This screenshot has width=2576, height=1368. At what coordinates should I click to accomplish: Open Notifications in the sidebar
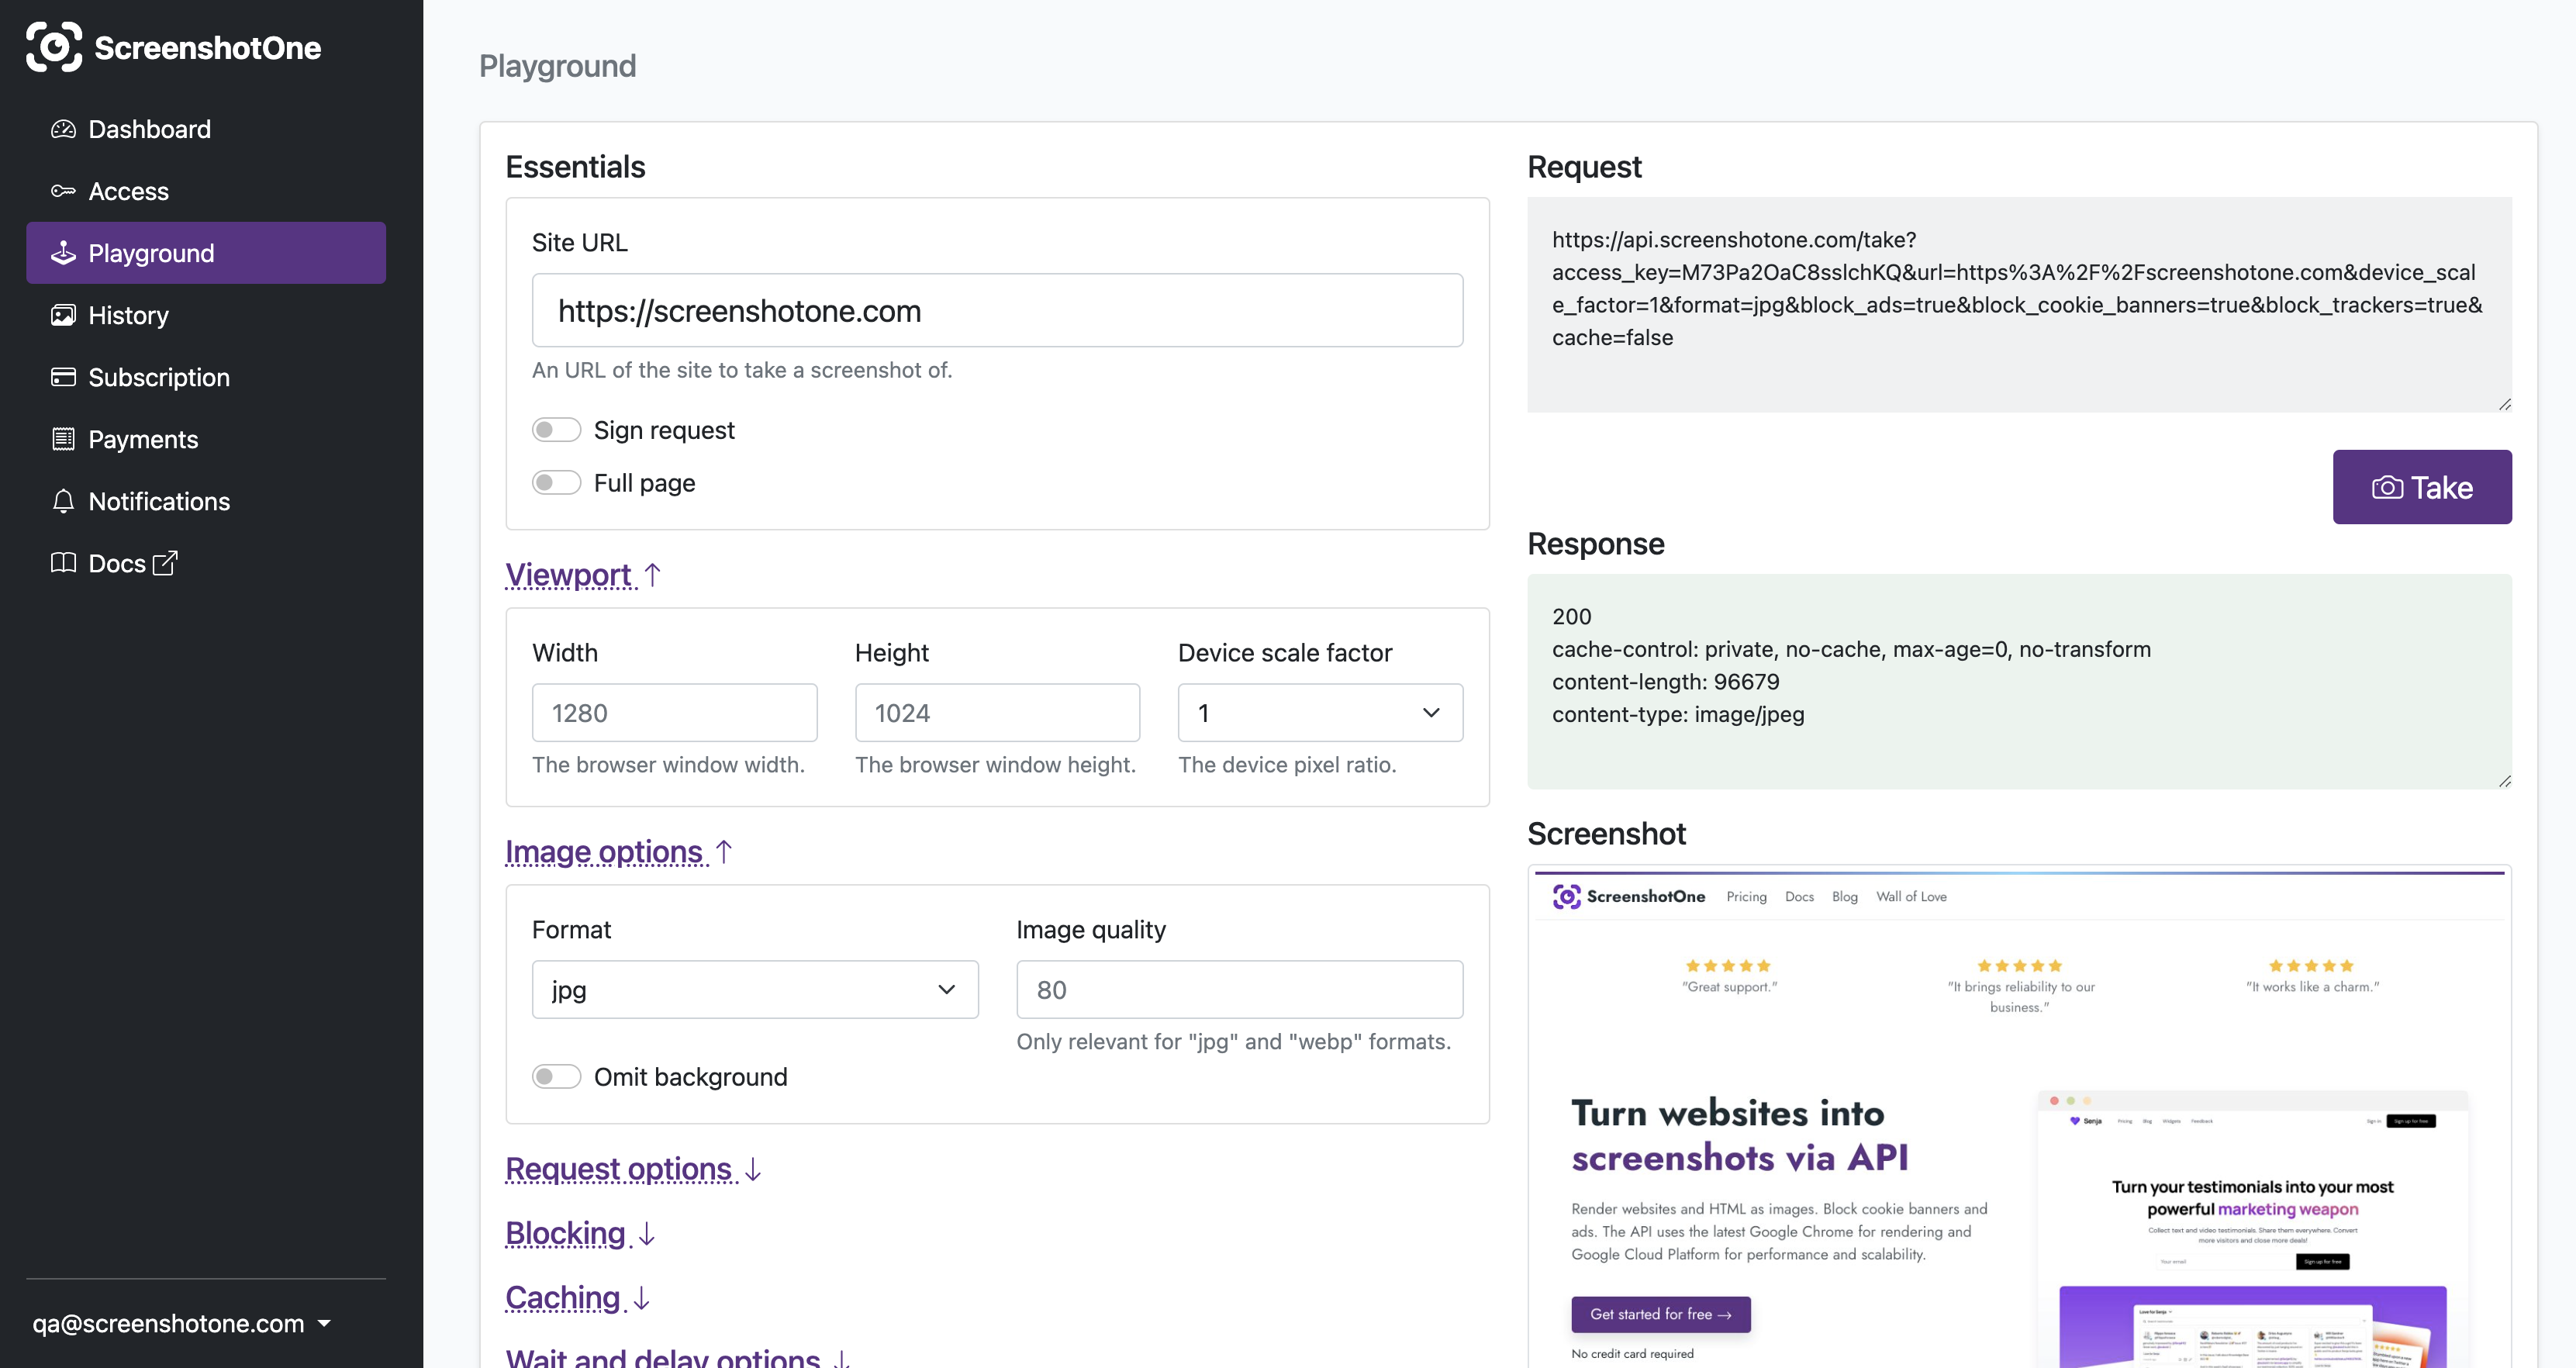click(x=206, y=501)
